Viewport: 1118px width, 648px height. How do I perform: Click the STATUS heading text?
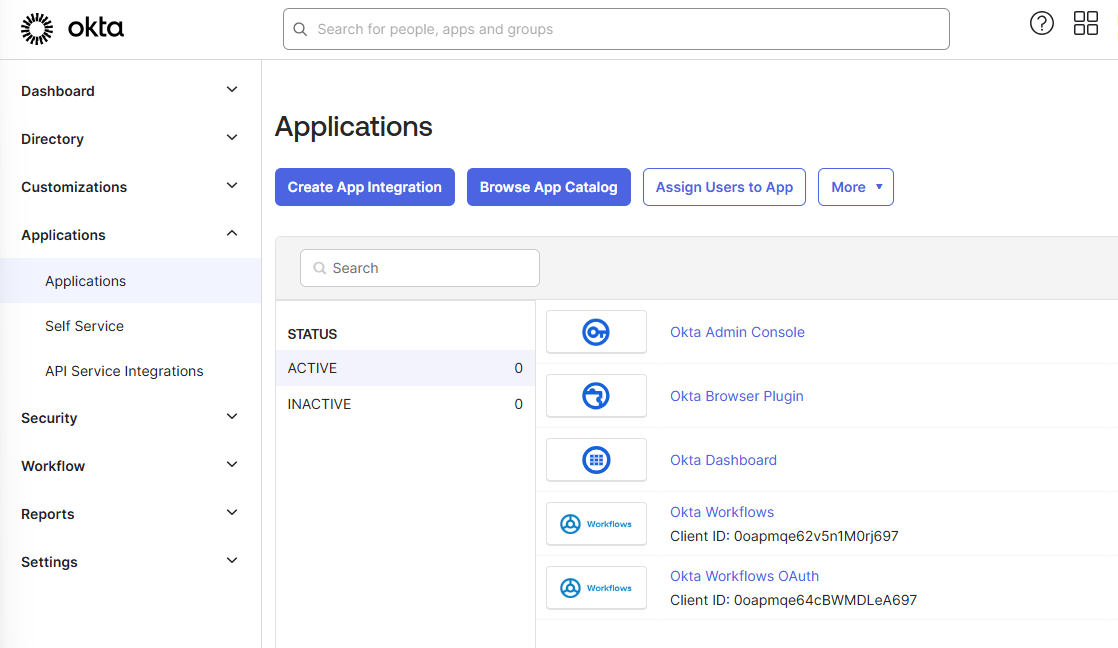point(312,334)
